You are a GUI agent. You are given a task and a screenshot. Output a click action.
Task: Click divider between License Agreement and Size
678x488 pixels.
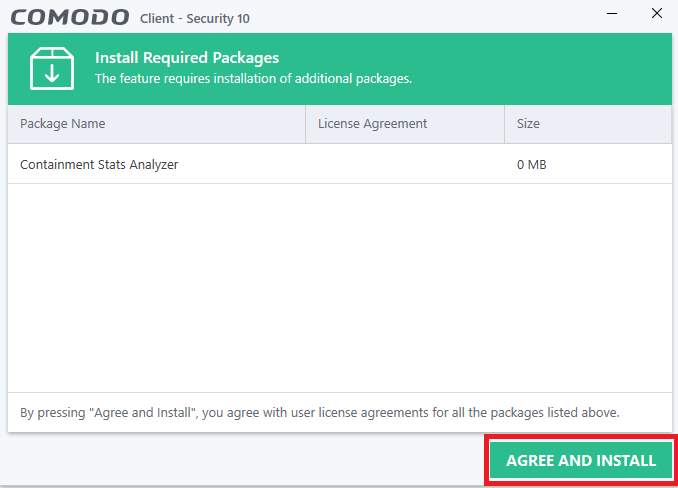504,124
